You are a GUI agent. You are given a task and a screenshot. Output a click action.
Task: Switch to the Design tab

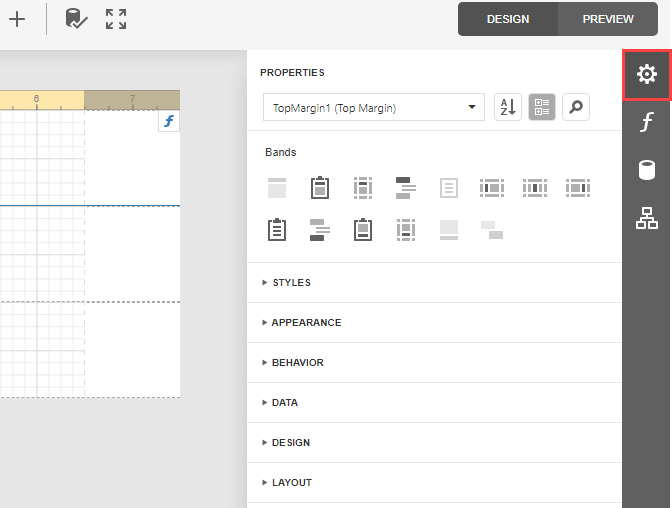tap(508, 19)
